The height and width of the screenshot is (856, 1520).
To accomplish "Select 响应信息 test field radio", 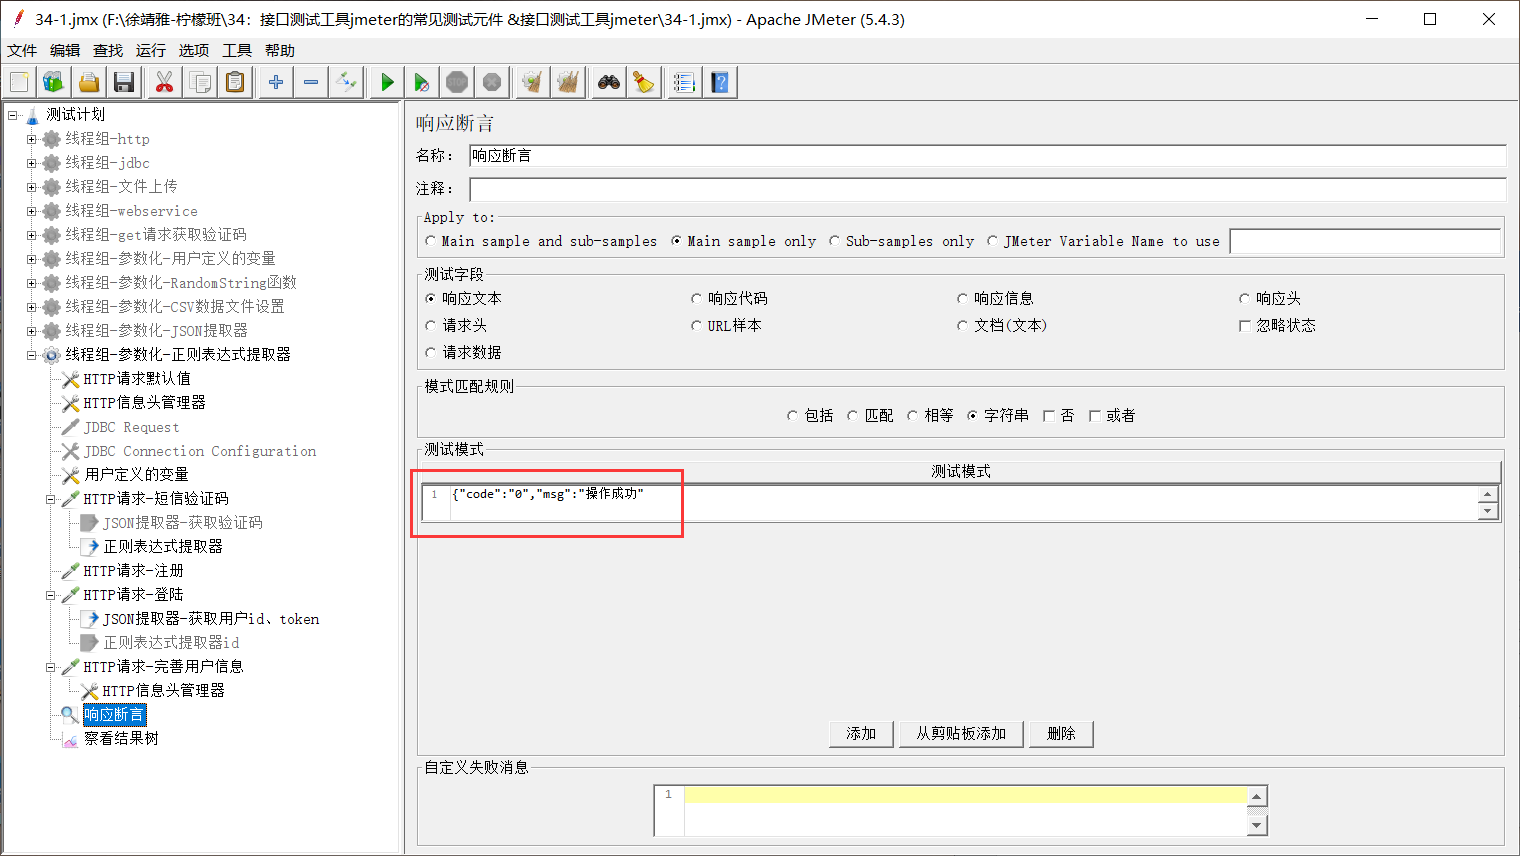I will tap(995, 298).
